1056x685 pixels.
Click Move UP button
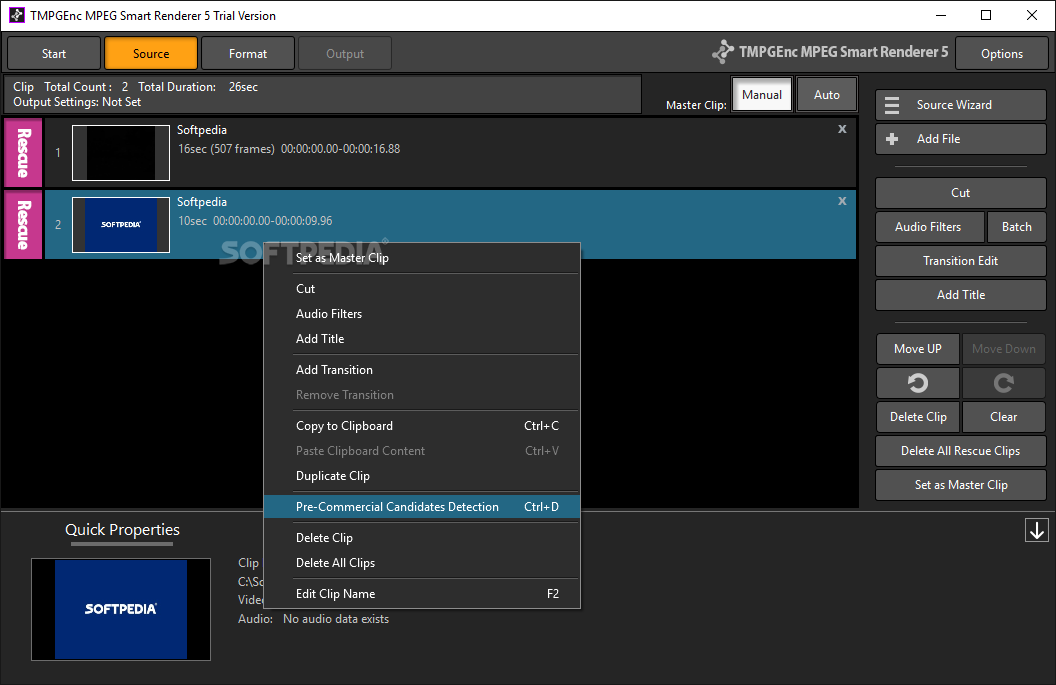point(917,349)
